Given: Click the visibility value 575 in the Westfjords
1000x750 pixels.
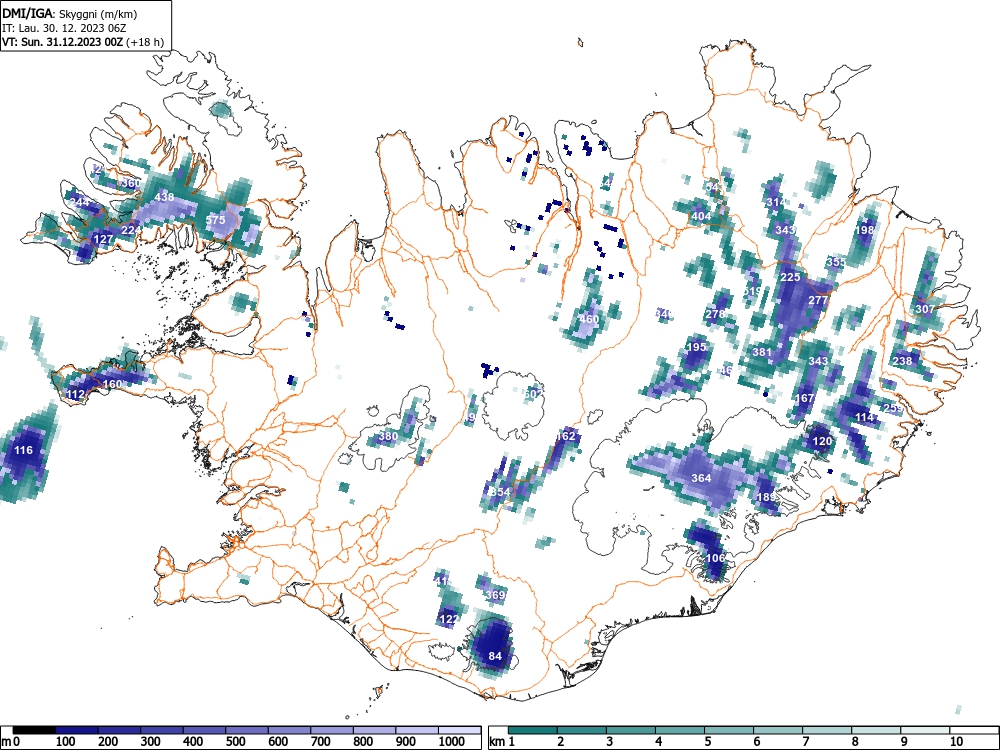Looking at the screenshot, I should pyautogui.click(x=216, y=220).
